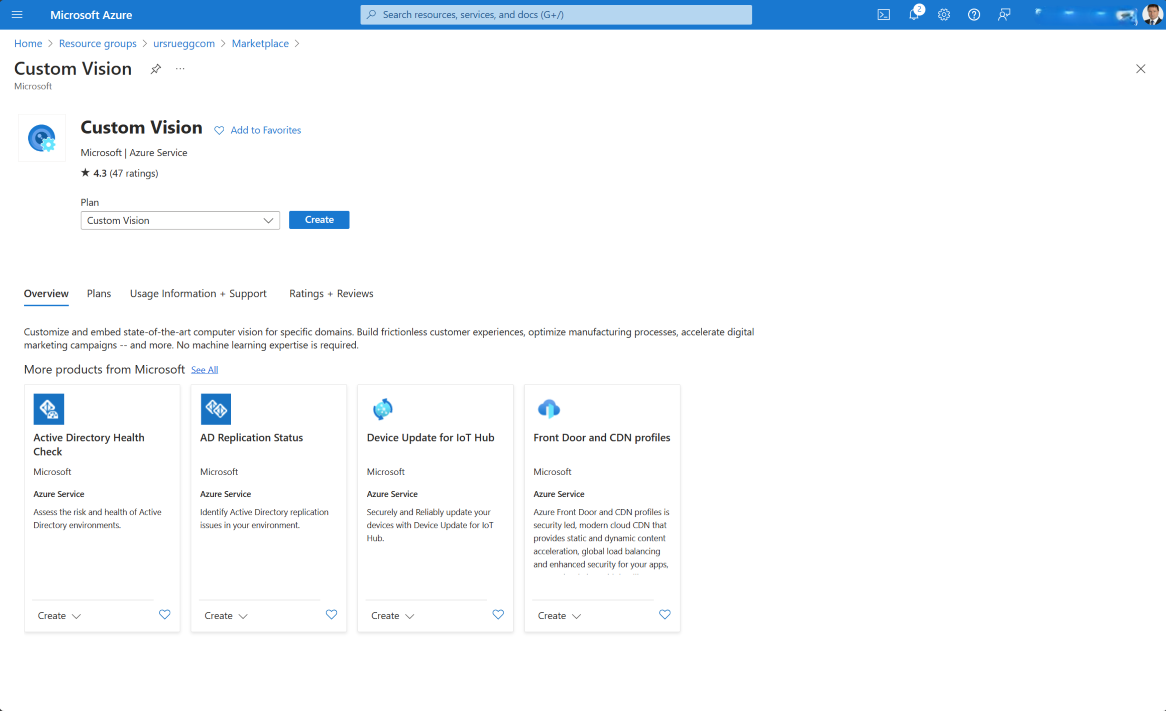Click the blue Create button
Image resolution: width=1166 pixels, height=711 pixels.
pos(319,219)
